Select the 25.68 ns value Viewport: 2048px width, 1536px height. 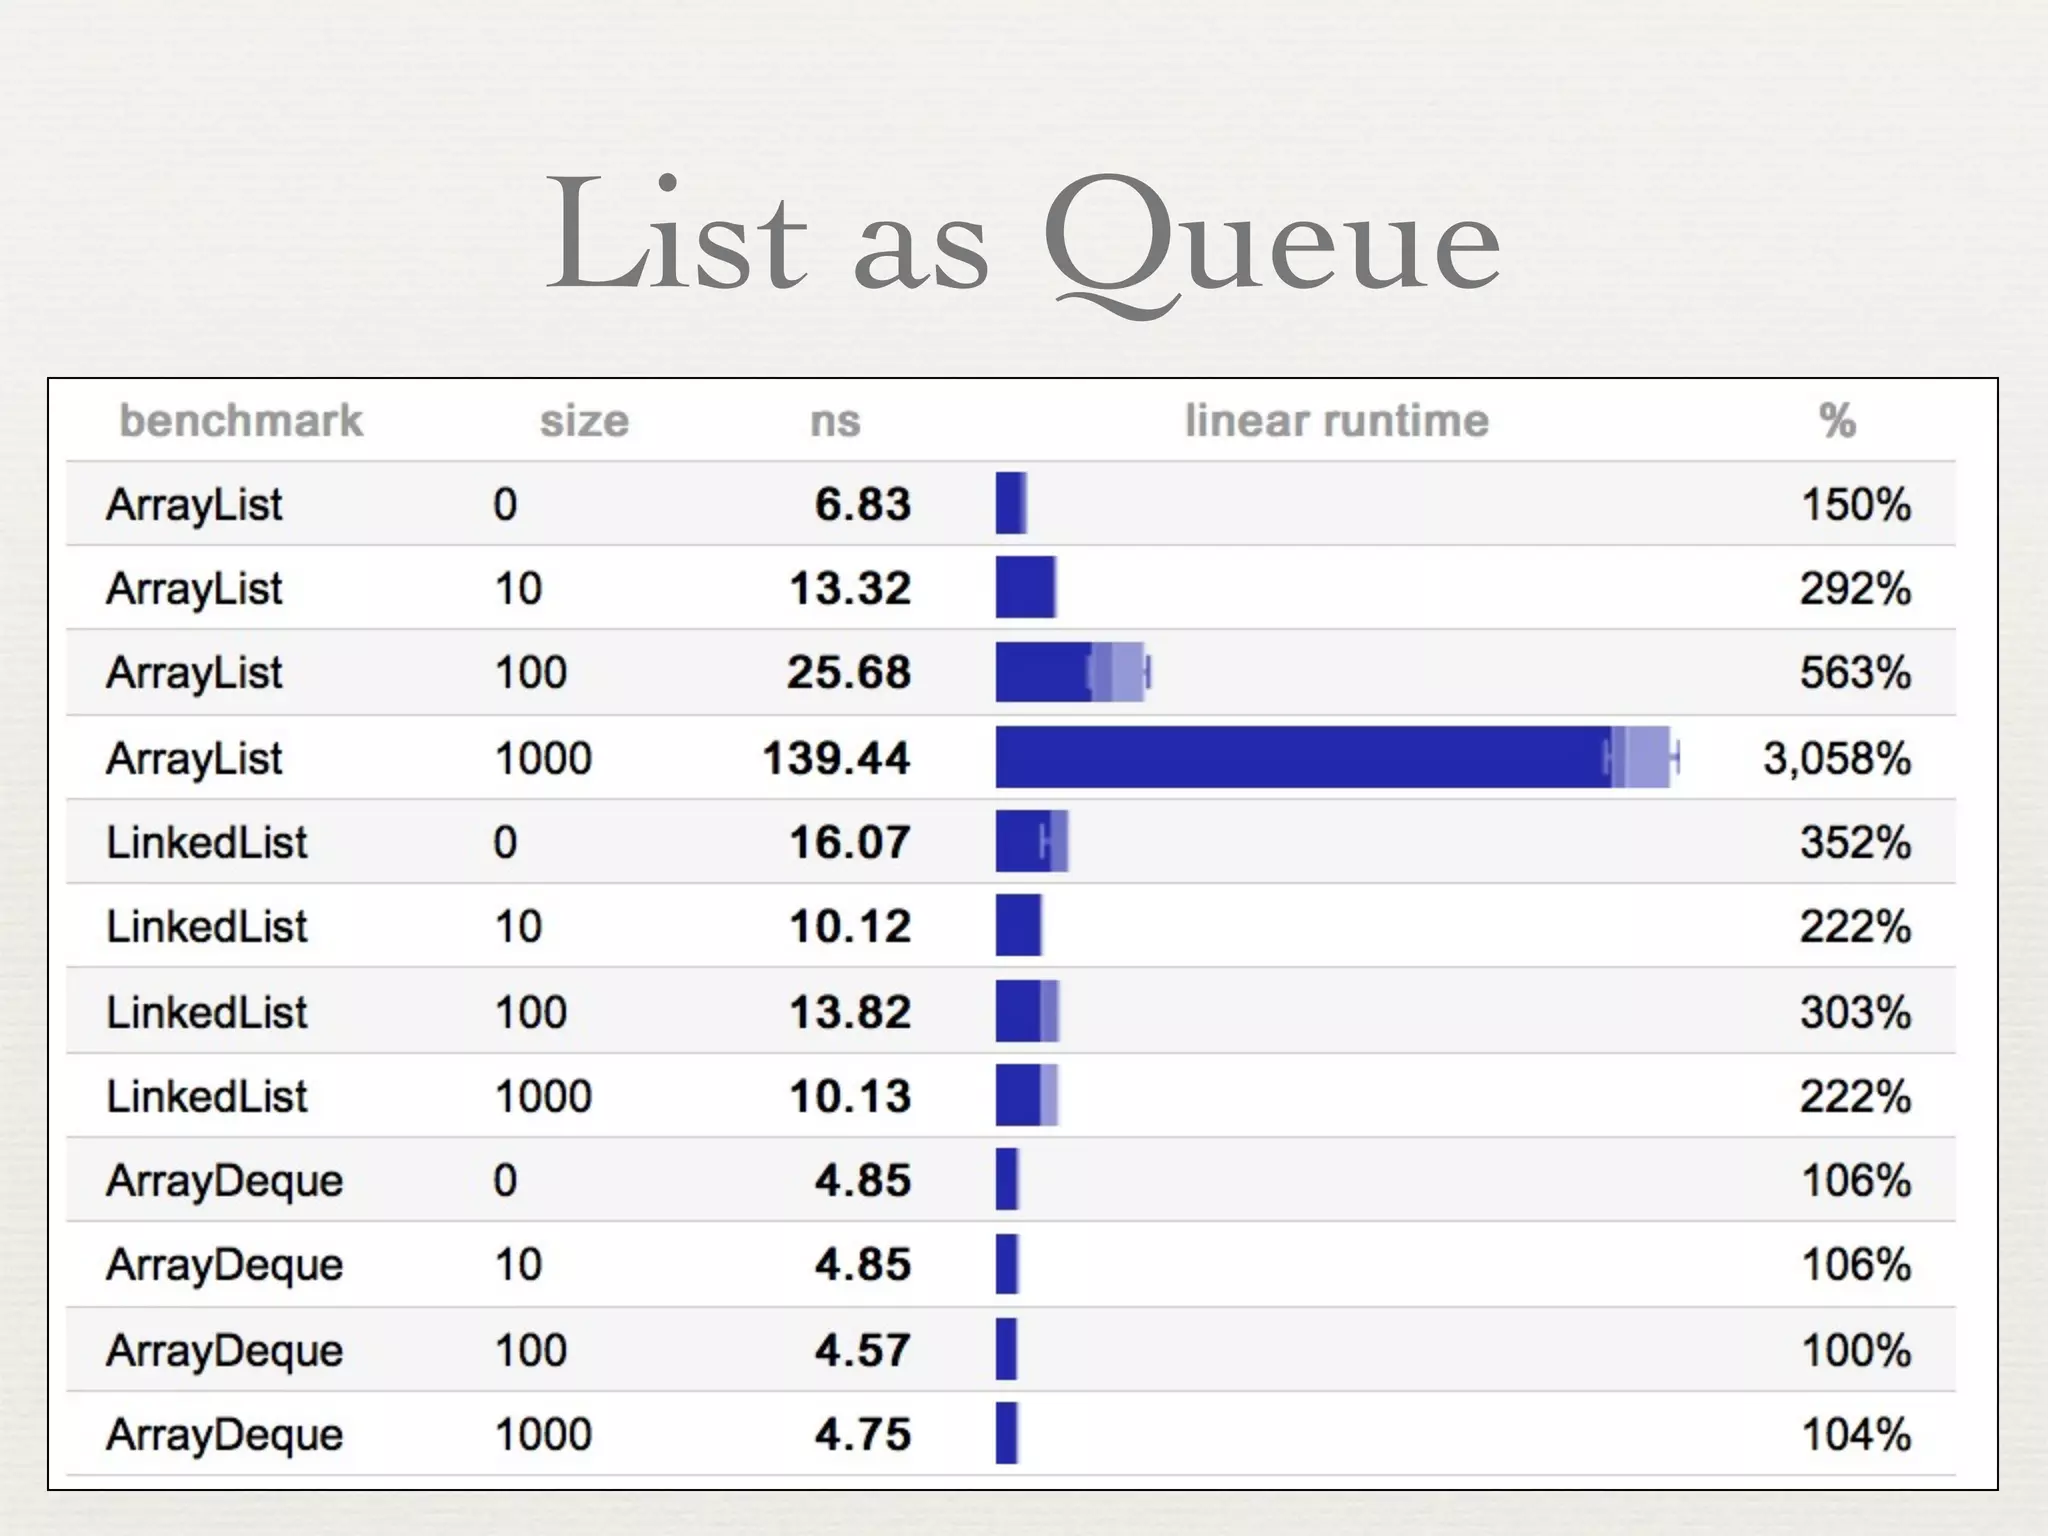click(x=849, y=672)
